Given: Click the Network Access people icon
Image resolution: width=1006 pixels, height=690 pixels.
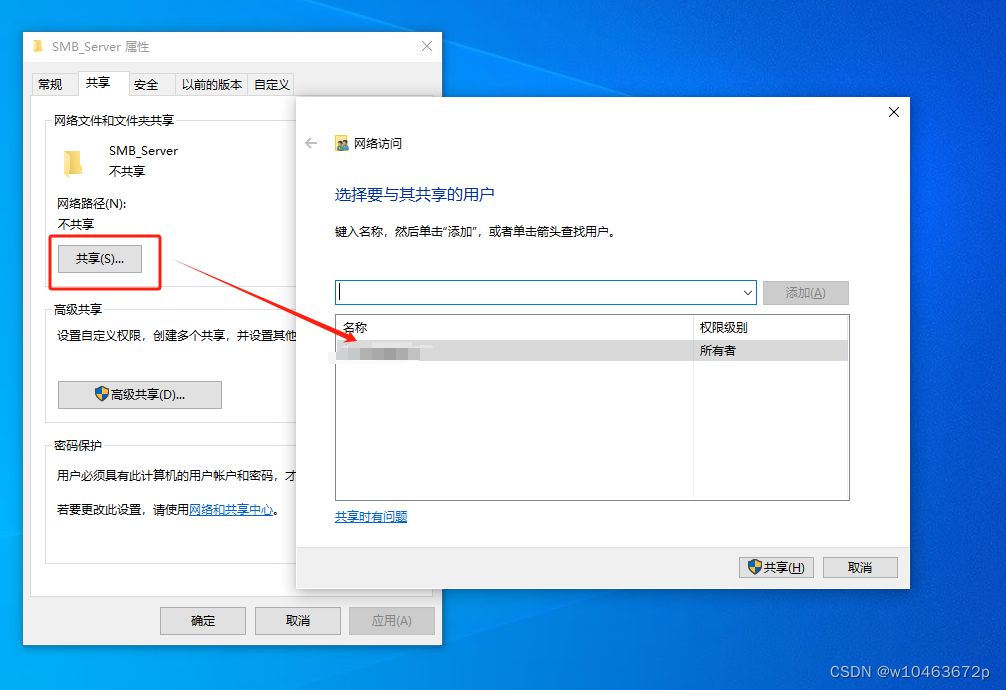Looking at the screenshot, I should tap(341, 143).
